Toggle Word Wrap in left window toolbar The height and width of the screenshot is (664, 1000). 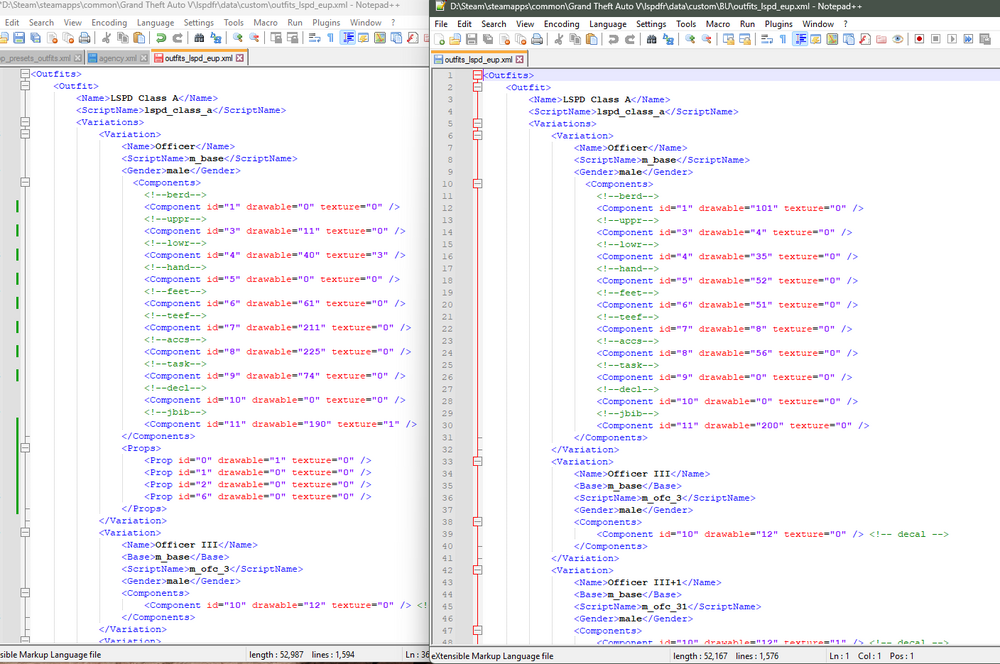tap(314, 38)
